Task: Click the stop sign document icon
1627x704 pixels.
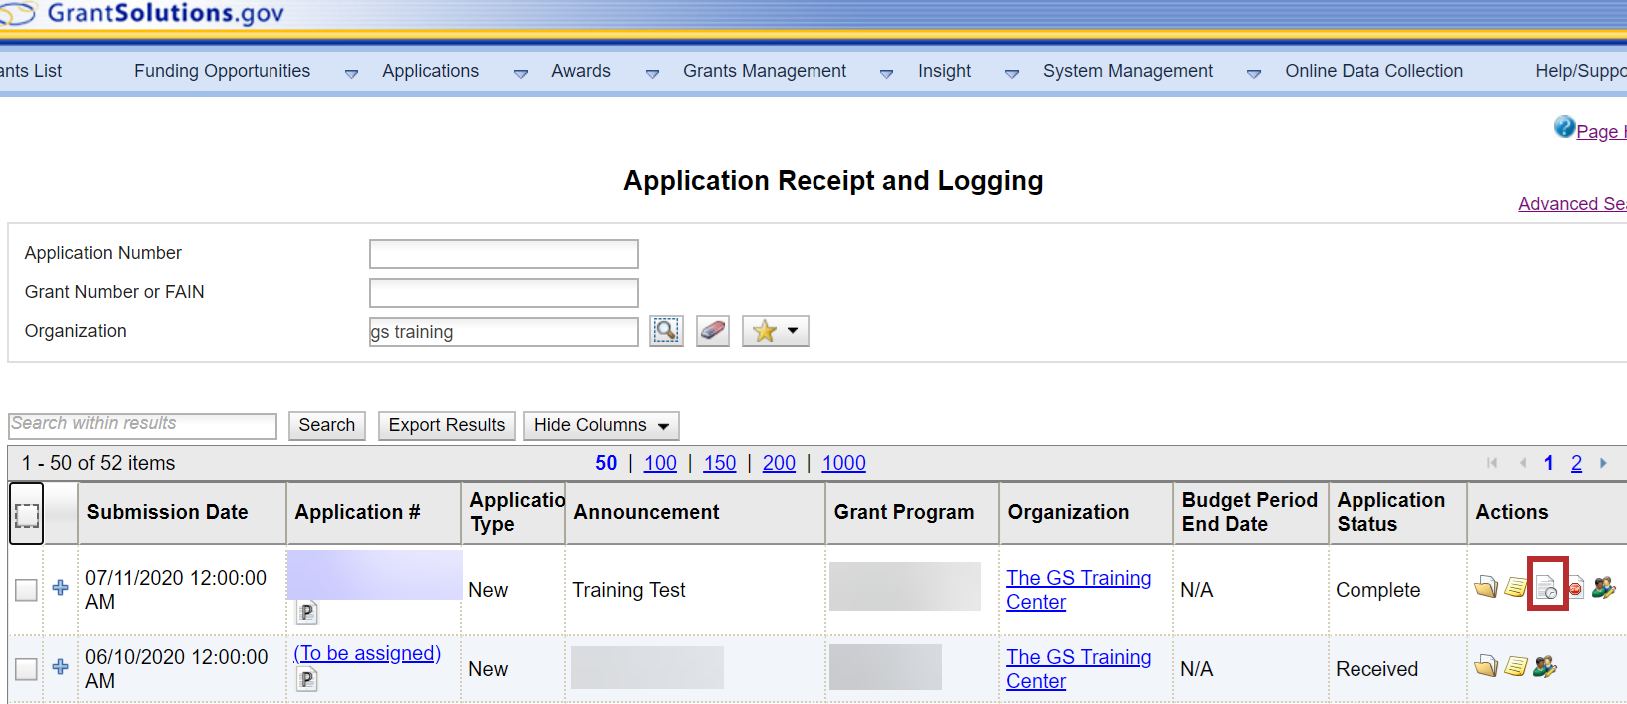Action: point(1576,588)
